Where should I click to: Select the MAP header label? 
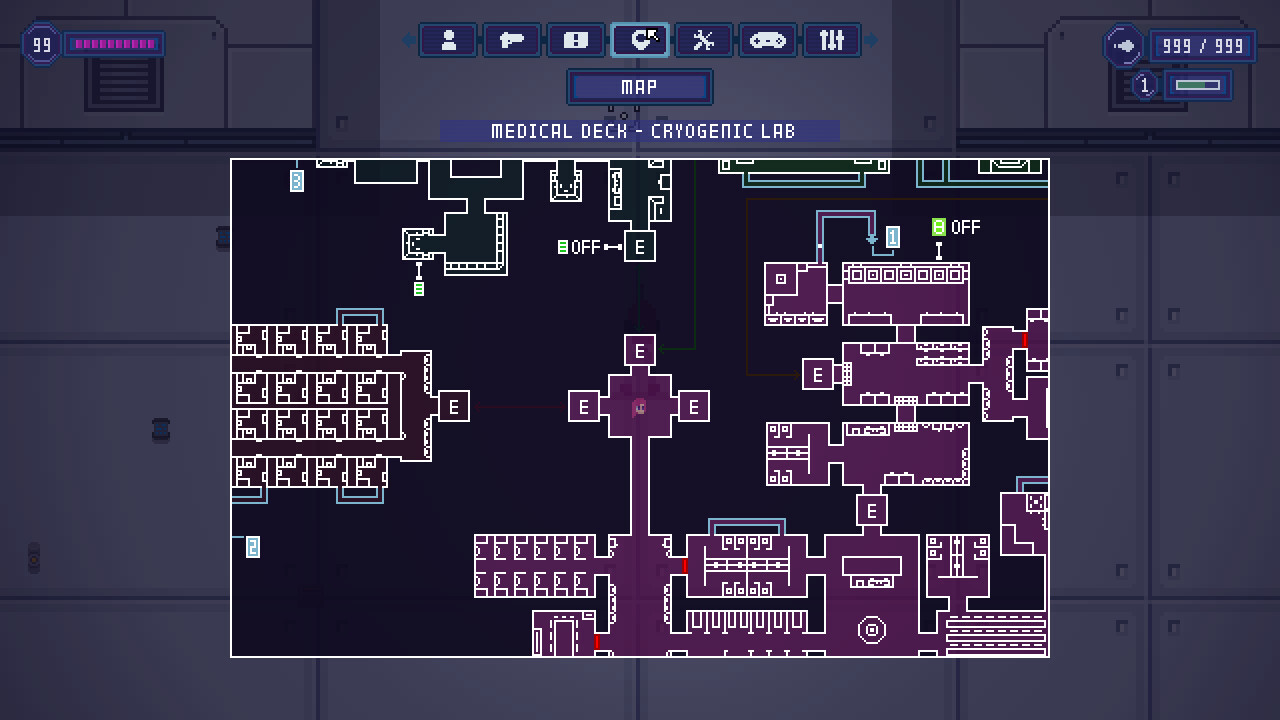[639, 87]
